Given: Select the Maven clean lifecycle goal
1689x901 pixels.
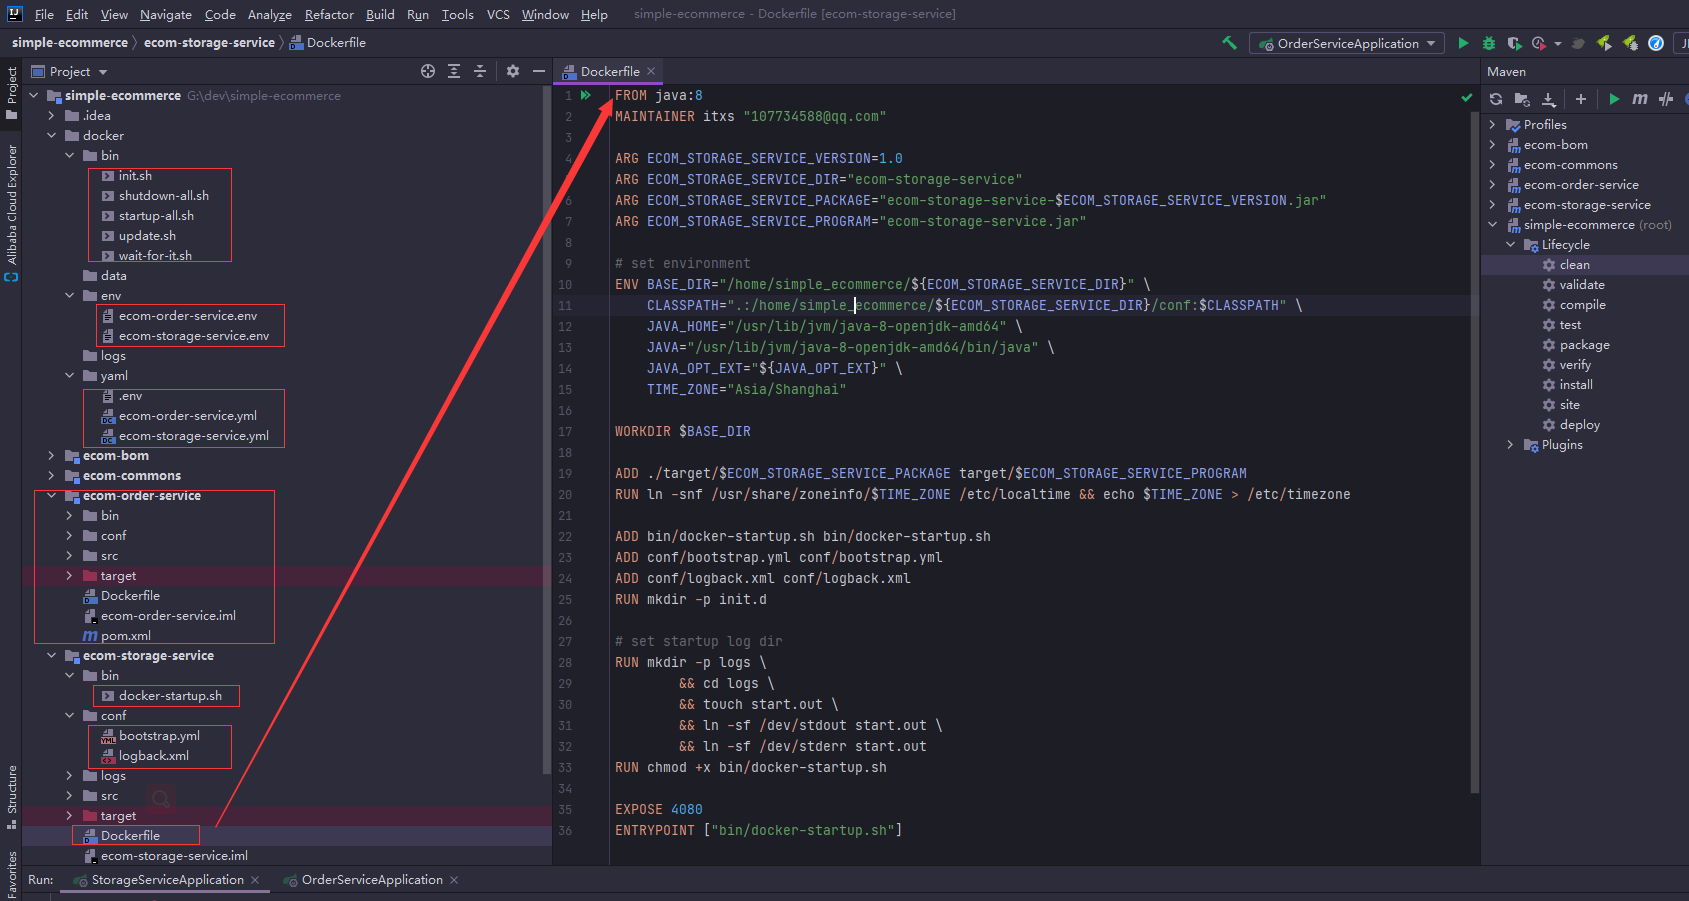Looking at the screenshot, I should click(x=1574, y=265).
